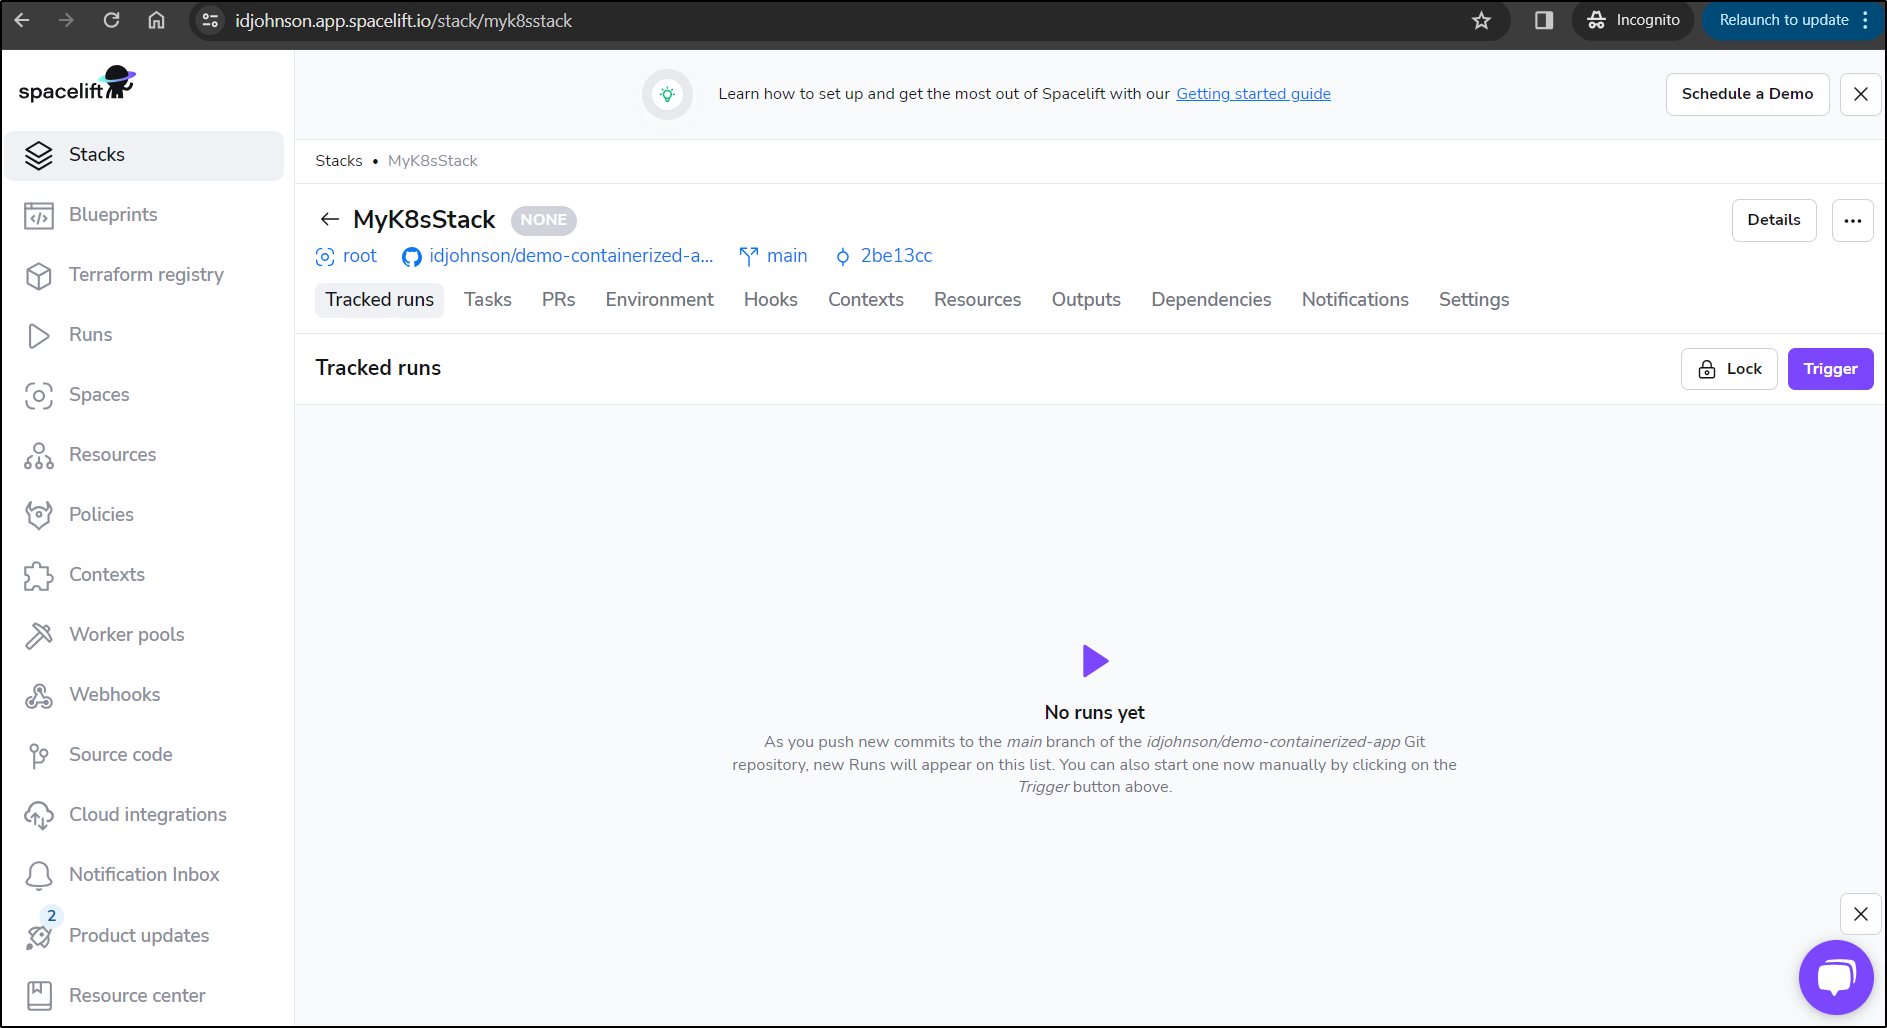The width and height of the screenshot is (1887, 1028).
Task: Open the Source code branch icon
Action: pyautogui.click(x=39, y=755)
